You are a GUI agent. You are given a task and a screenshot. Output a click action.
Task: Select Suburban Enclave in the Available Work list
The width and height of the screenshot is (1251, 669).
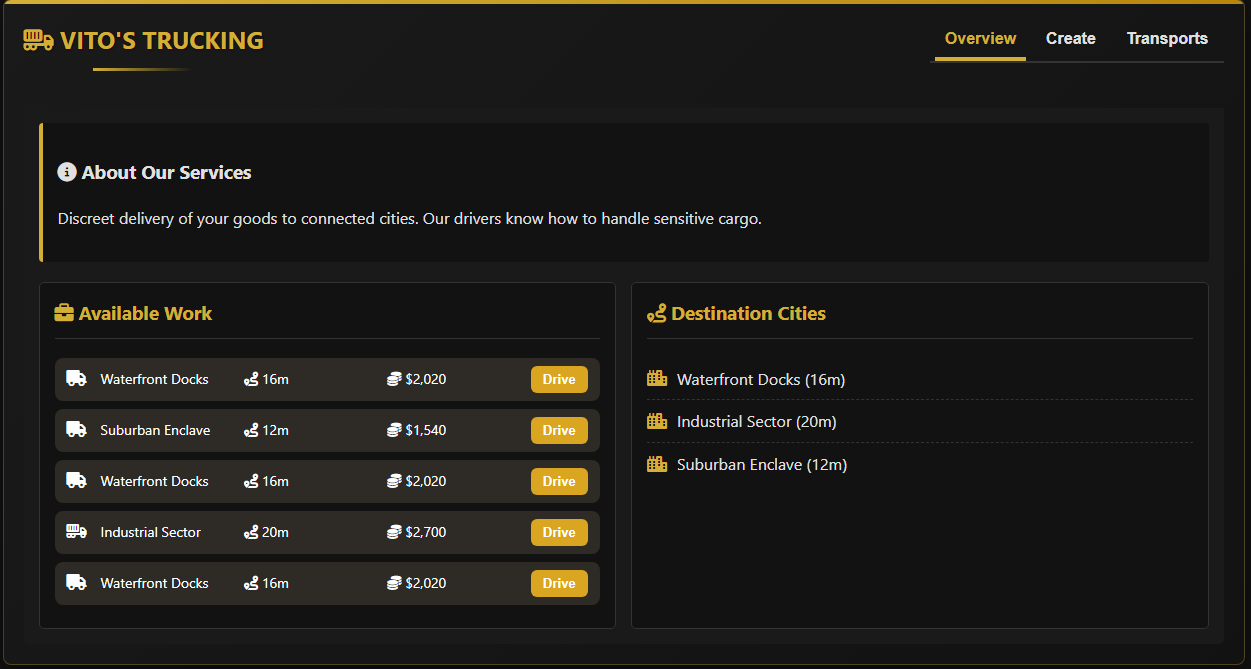pyautogui.click(x=155, y=430)
